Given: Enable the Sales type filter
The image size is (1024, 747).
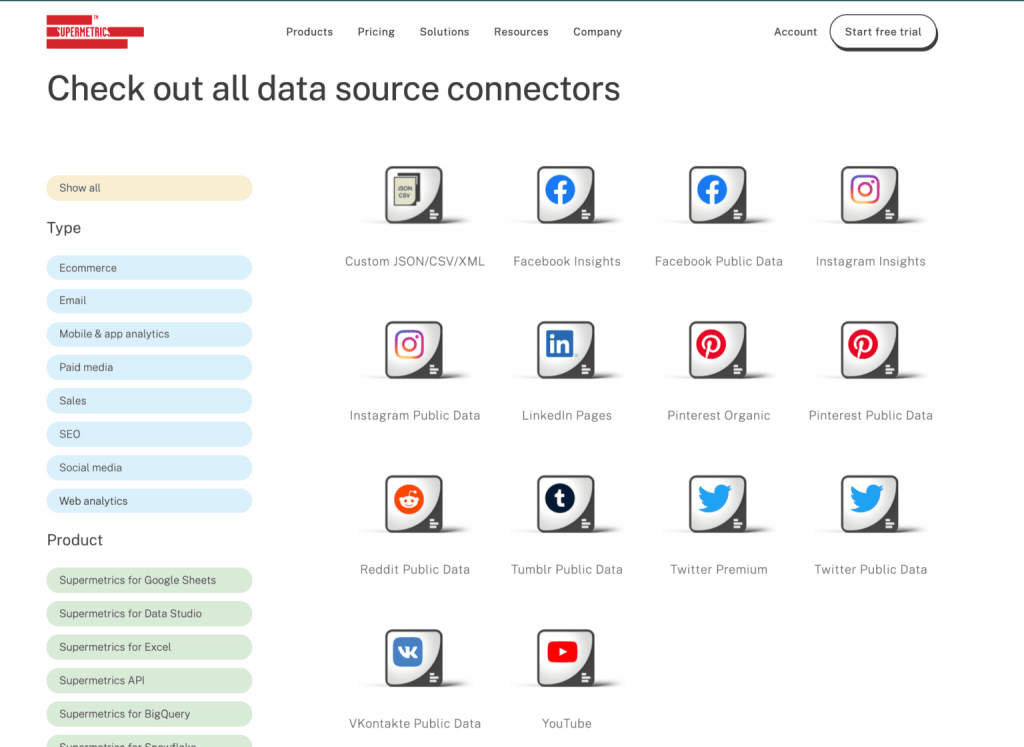Looking at the screenshot, I should (x=150, y=401).
